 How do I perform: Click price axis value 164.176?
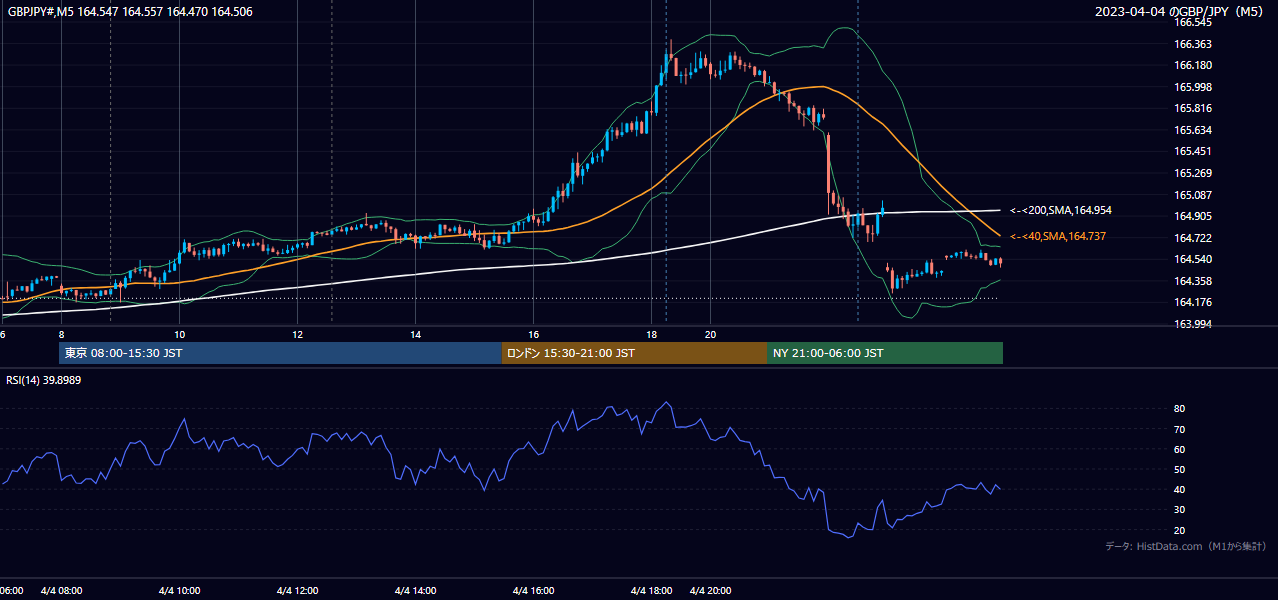(1193, 303)
